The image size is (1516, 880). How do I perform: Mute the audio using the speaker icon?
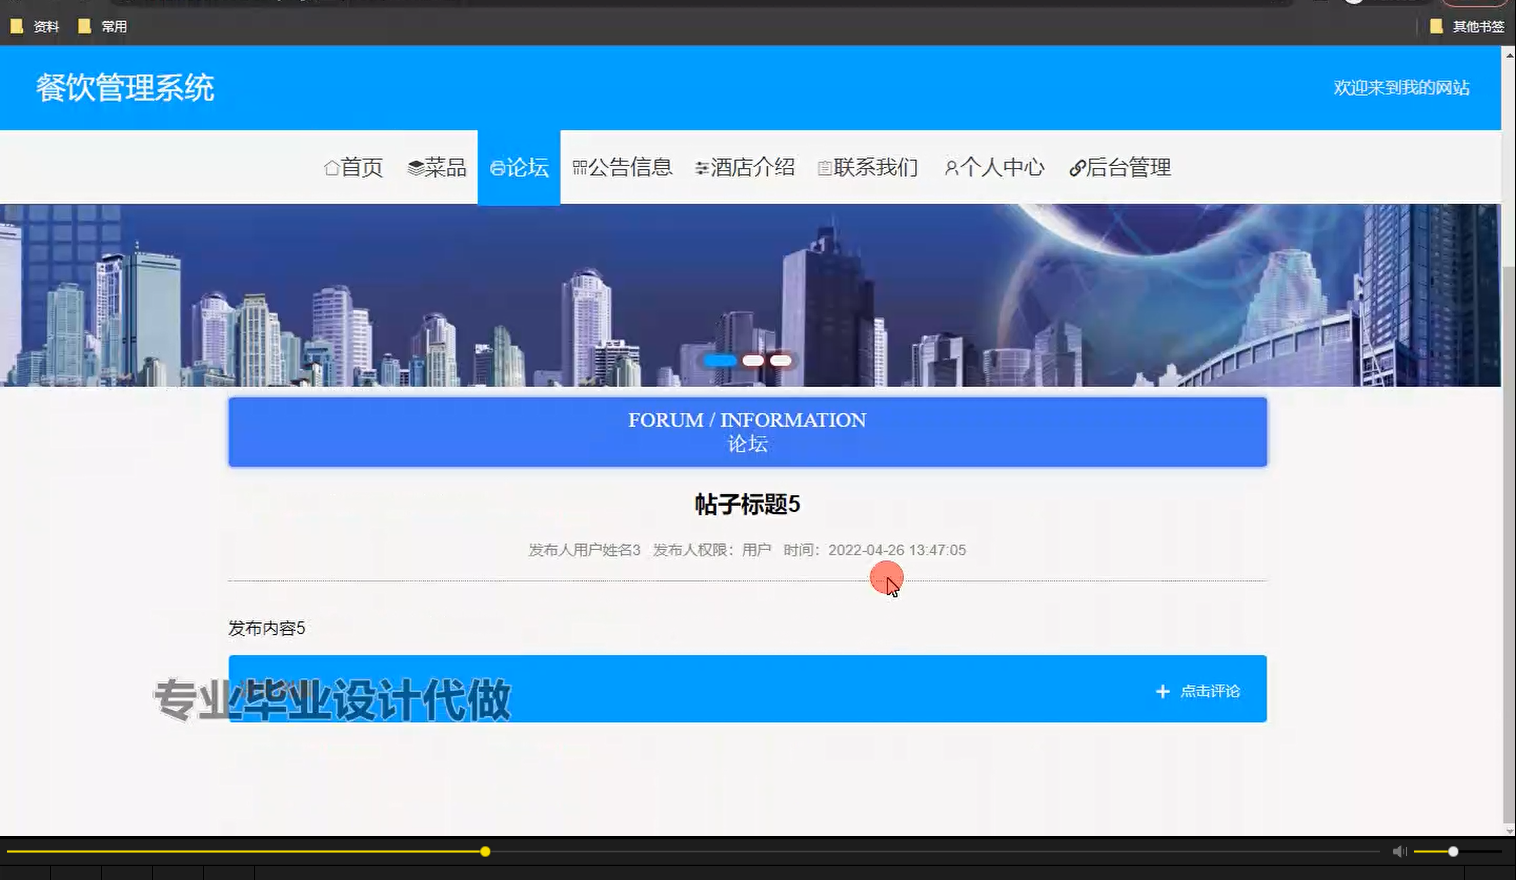click(1397, 851)
